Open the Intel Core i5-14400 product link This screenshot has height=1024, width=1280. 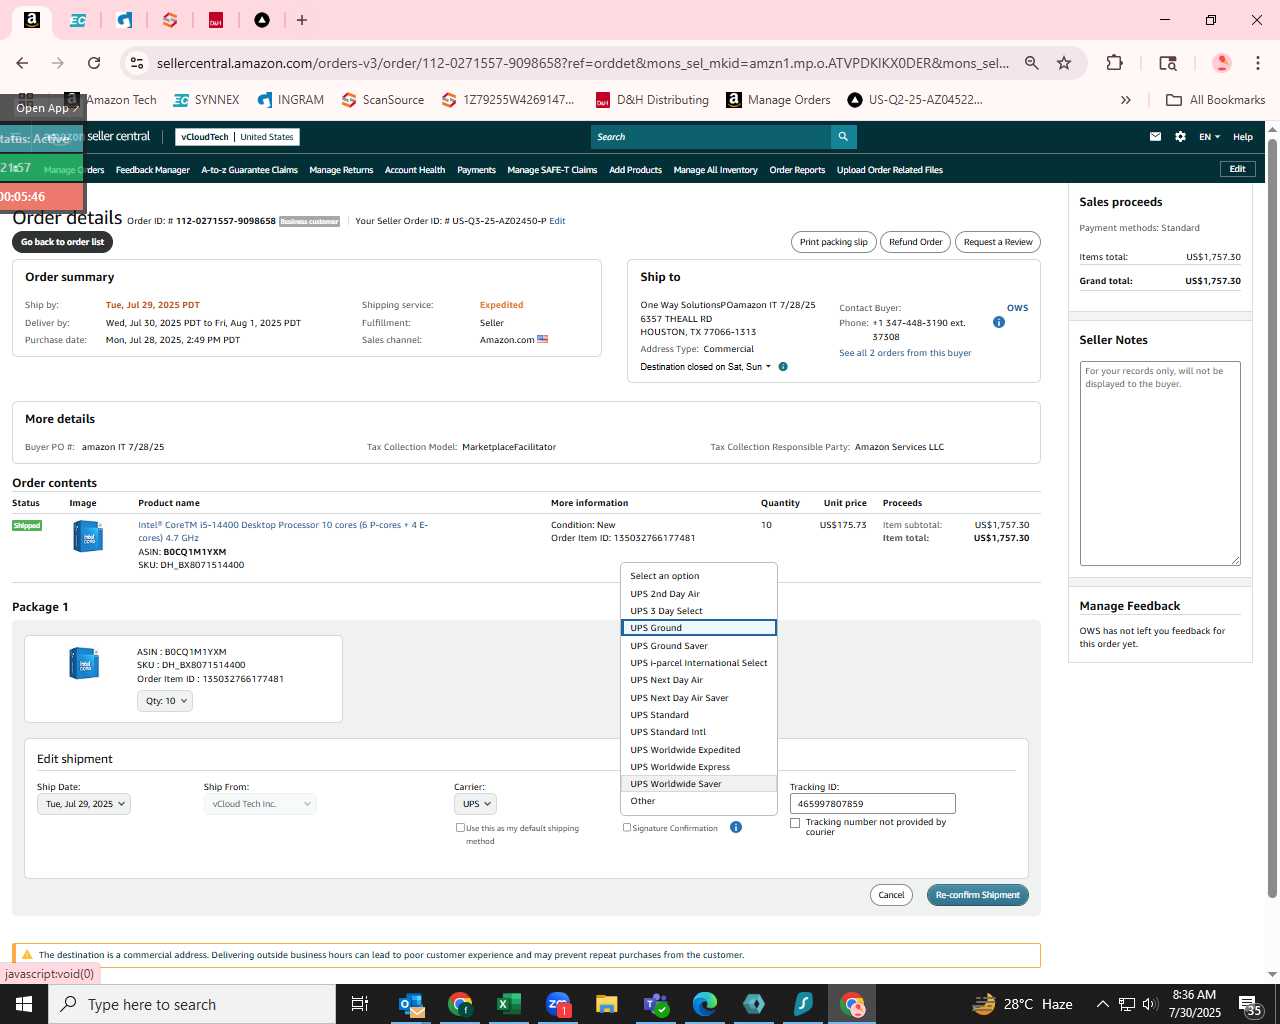pos(283,531)
